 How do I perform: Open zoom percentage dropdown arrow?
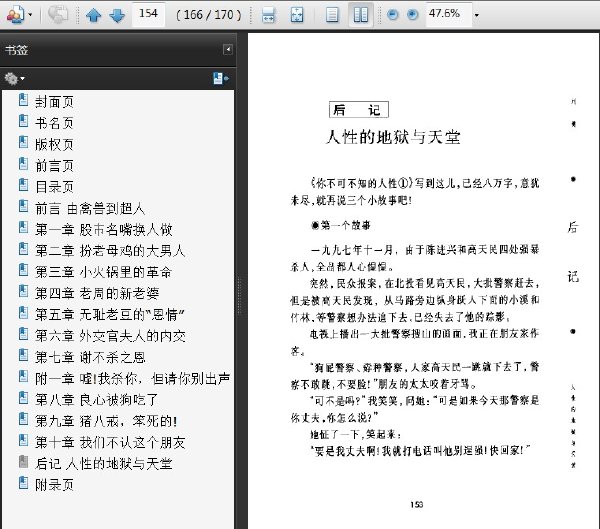coord(477,15)
